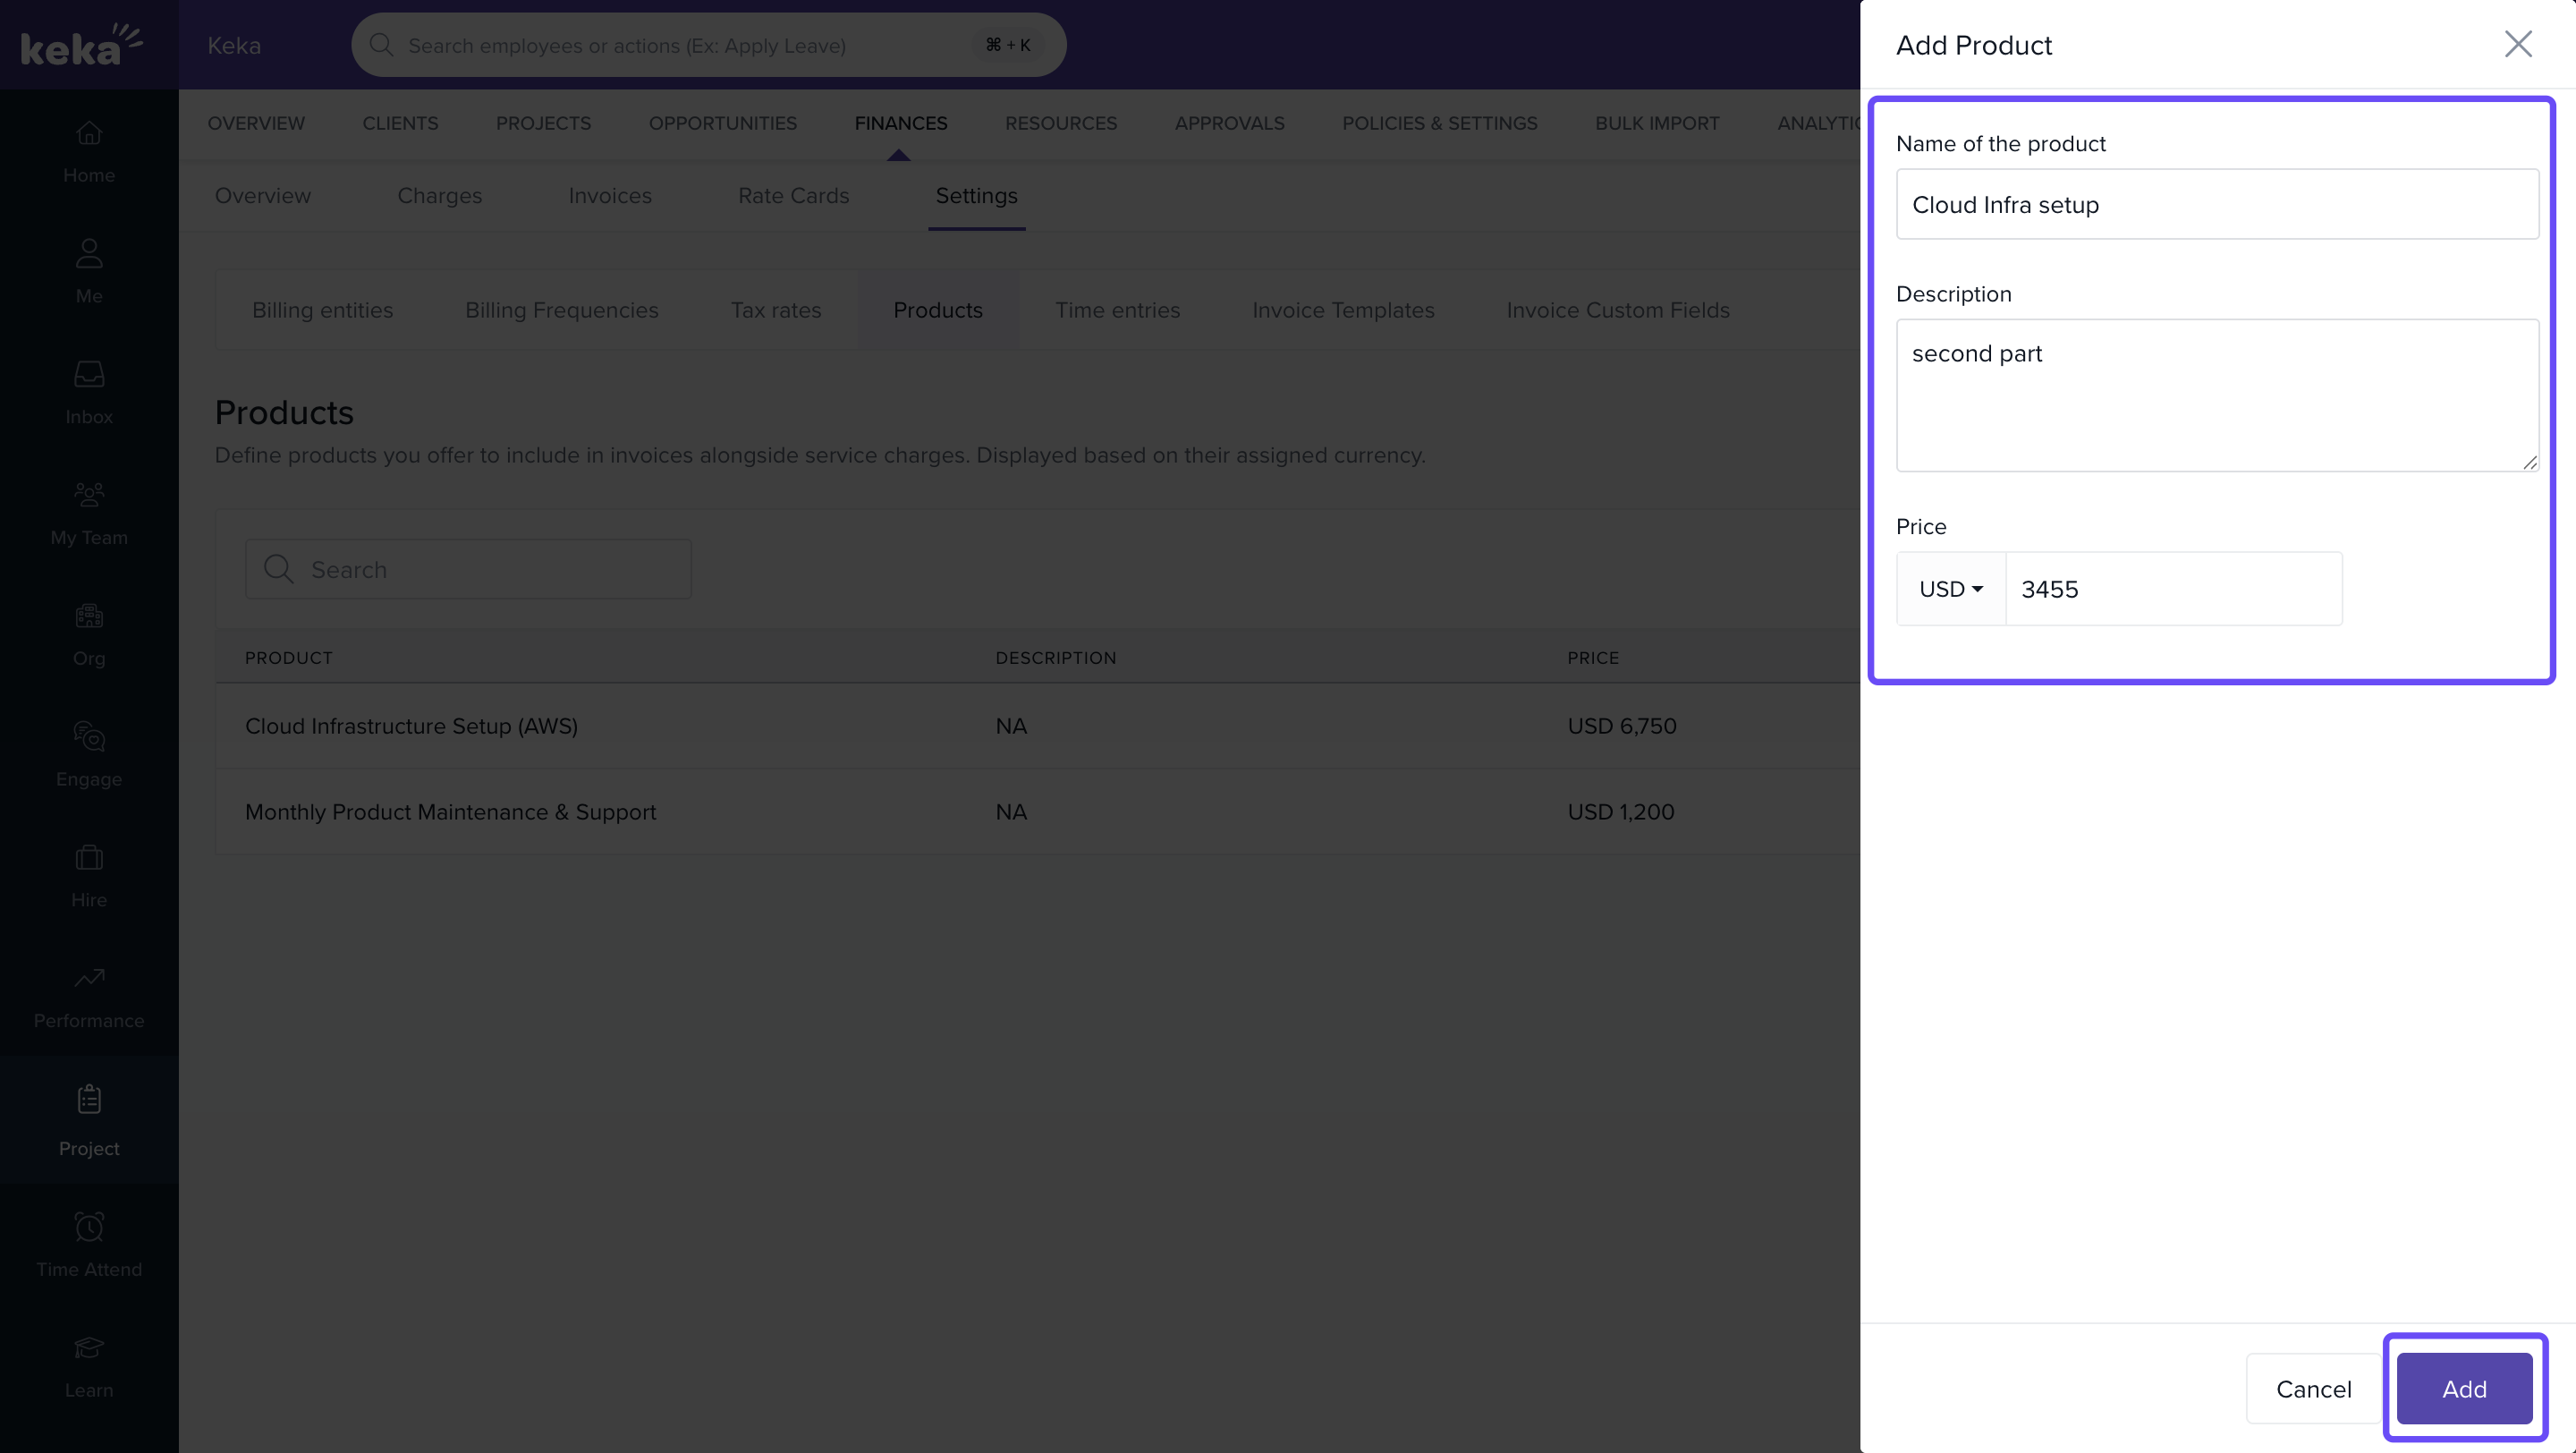The height and width of the screenshot is (1453, 2576).
Task: Click the Learn graduation cap icon
Action: pos(89,1348)
